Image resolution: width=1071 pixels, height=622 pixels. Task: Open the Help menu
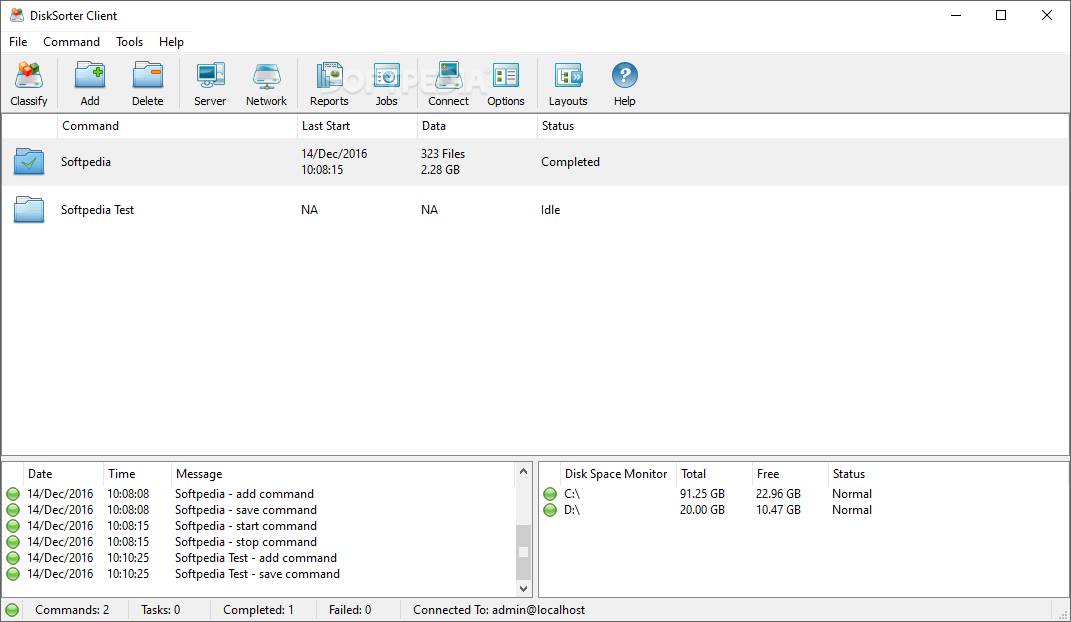click(x=171, y=42)
